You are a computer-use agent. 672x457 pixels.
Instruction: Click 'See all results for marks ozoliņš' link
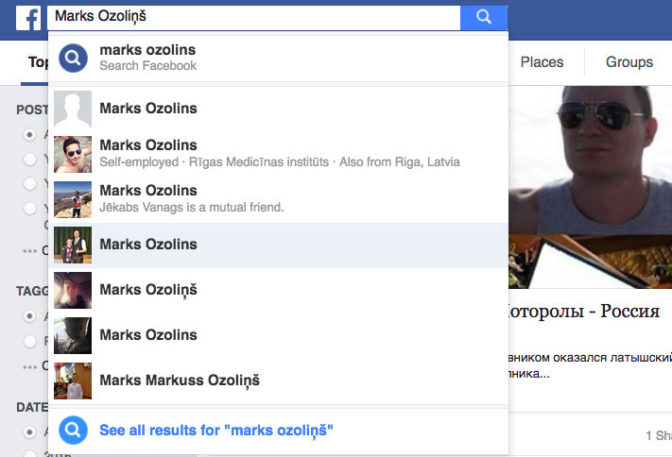pyautogui.click(x=216, y=430)
